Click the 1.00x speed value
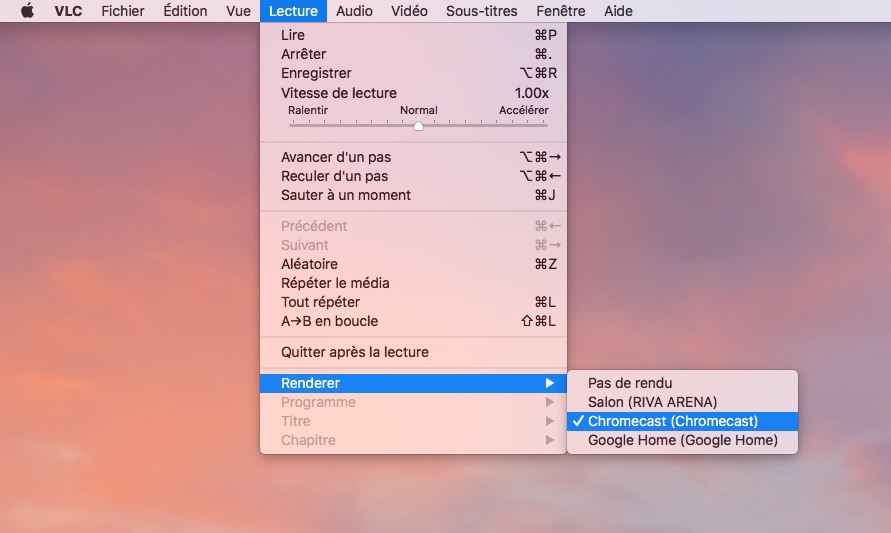The width and height of the screenshot is (891, 533). 531,93
